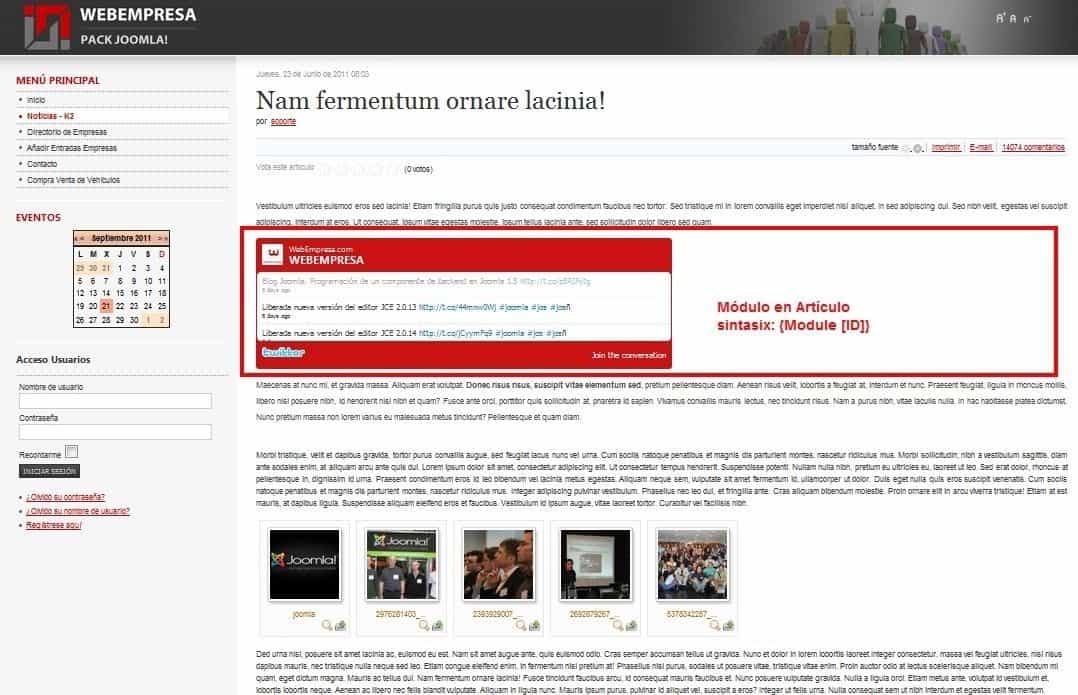The width and height of the screenshot is (1078, 695).
Task: Open the gallery thumbnail above 2692879267
Action: [595, 564]
